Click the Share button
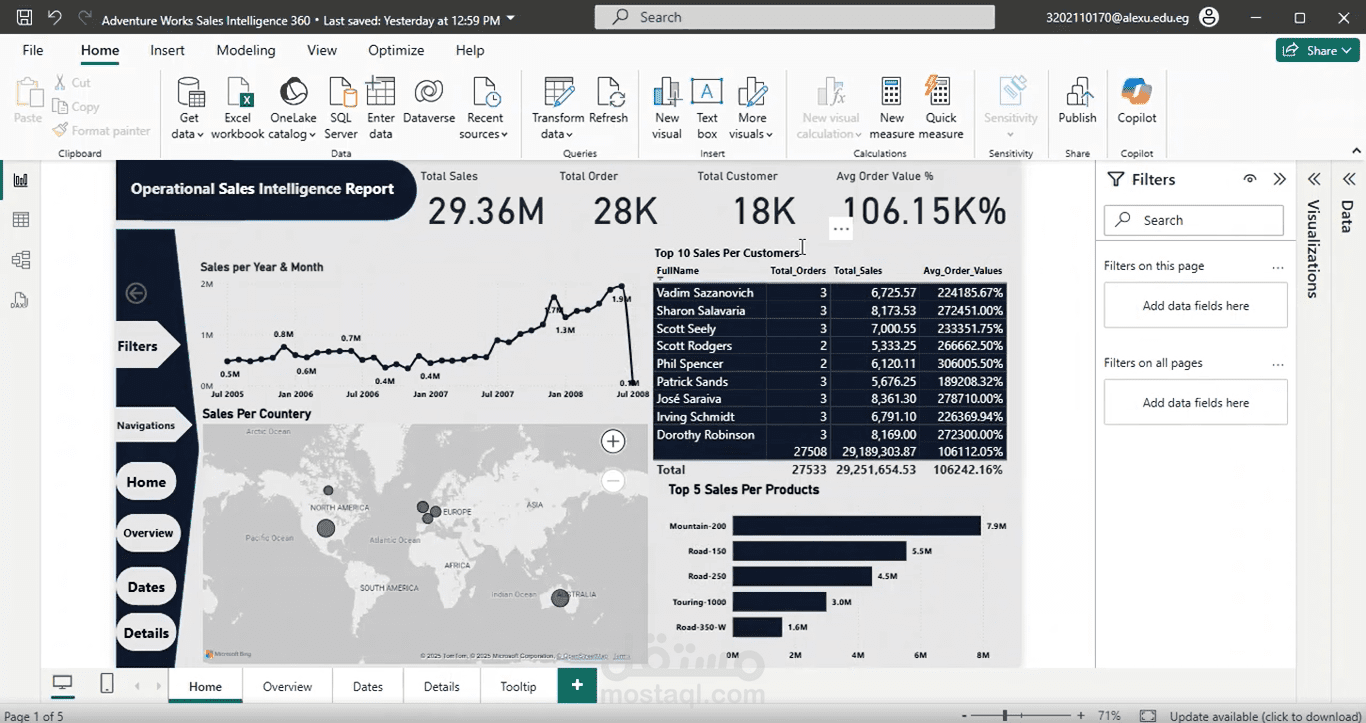Image resolution: width=1366 pixels, height=723 pixels. pyautogui.click(x=1317, y=49)
